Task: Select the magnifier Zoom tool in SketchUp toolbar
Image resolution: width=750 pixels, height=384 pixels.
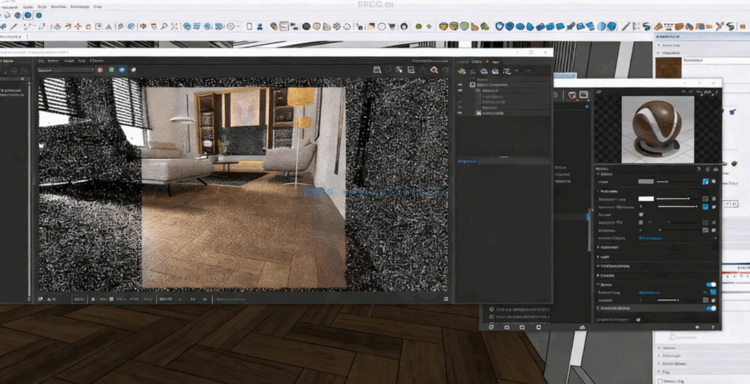Action: [164, 27]
